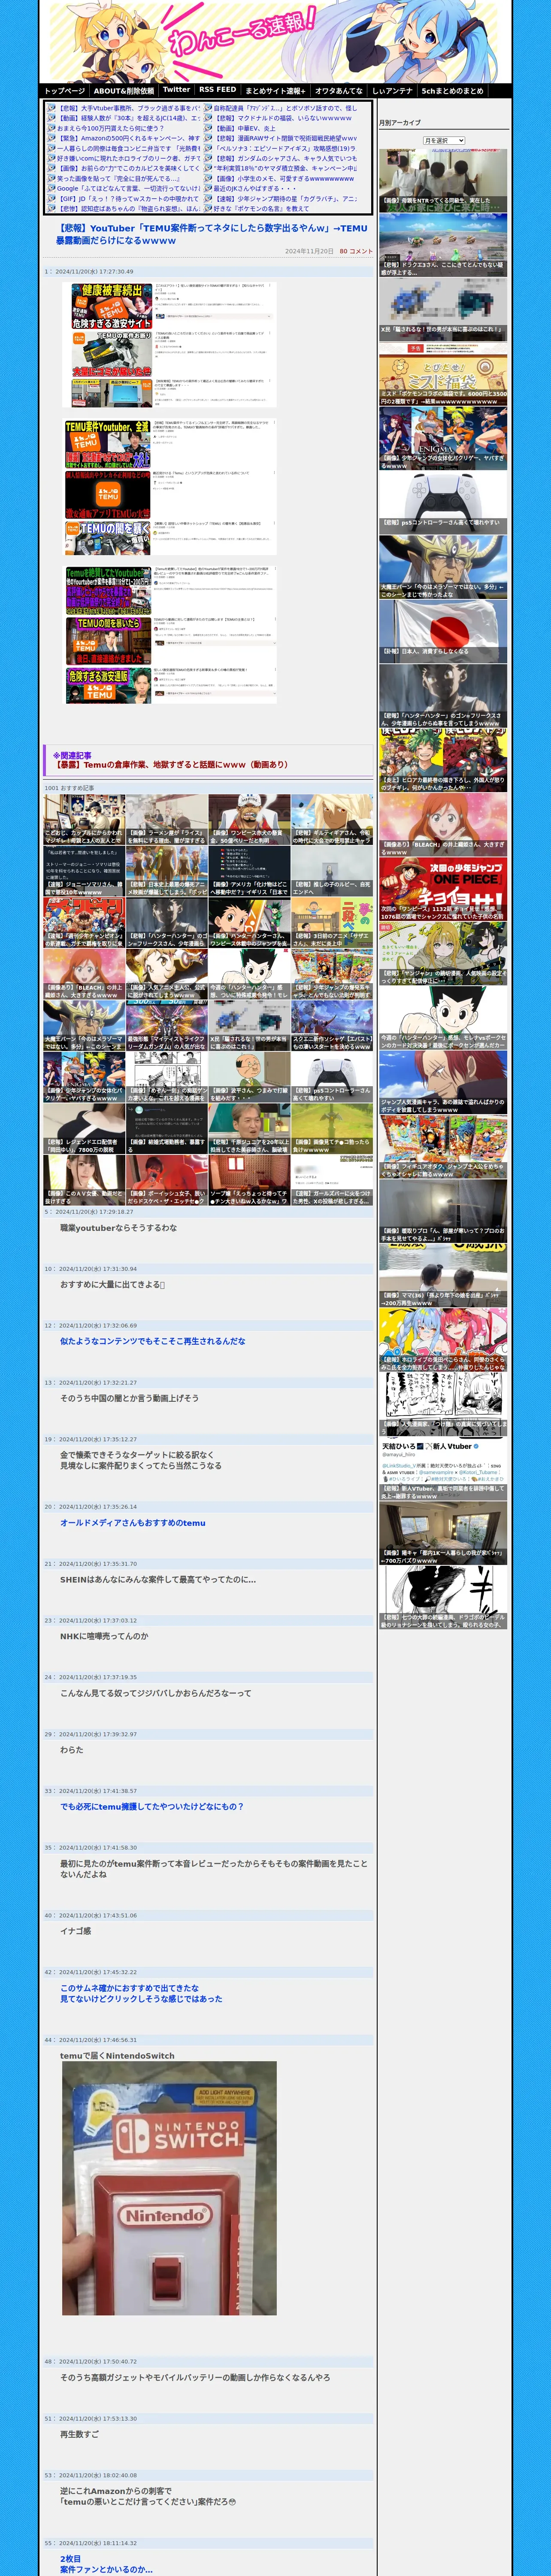Open the オワタあんてな menu item
Viewport: 551px width, 2576px height.
tap(339, 91)
